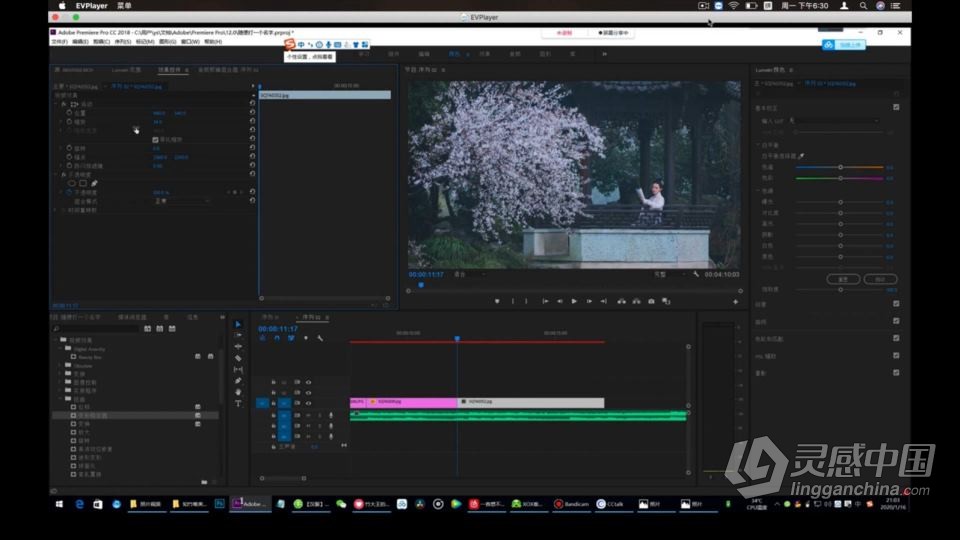This screenshot has width=960, height=540.
Task: Select the Selection tool in tools panel
Action: pyautogui.click(x=238, y=324)
